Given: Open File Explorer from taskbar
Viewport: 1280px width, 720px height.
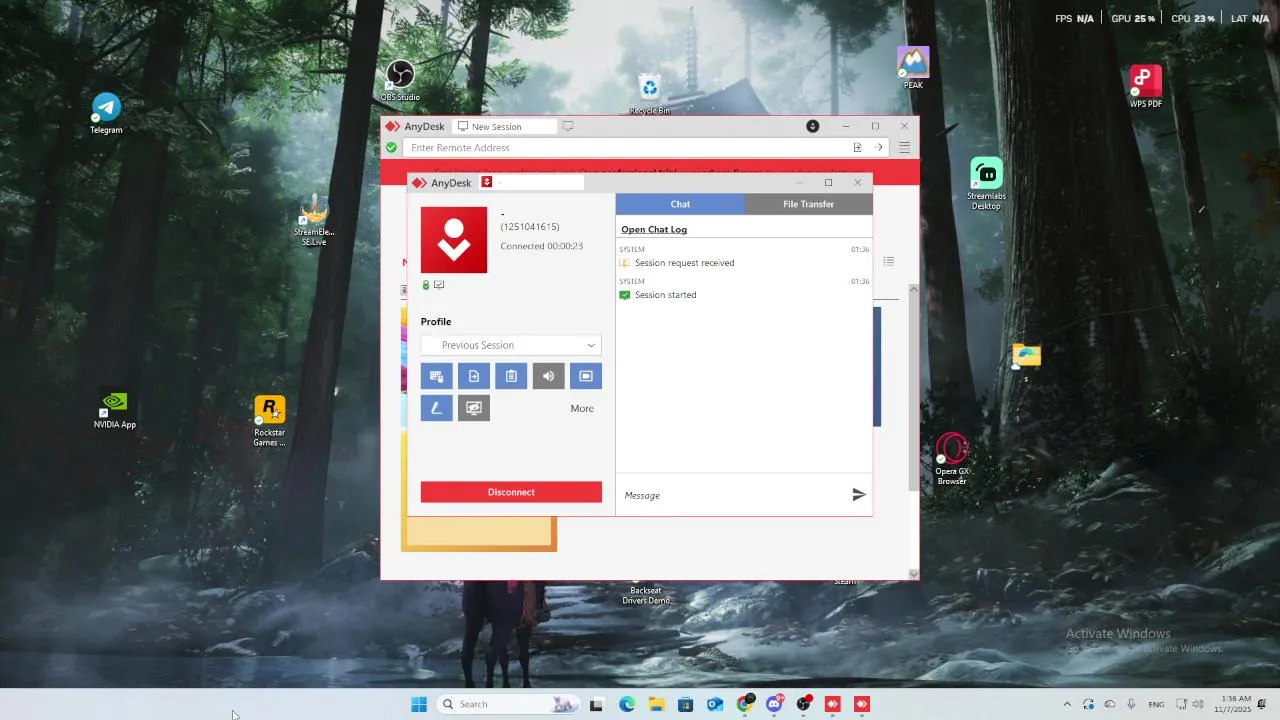Looking at the screenshot, I should 656,704.
